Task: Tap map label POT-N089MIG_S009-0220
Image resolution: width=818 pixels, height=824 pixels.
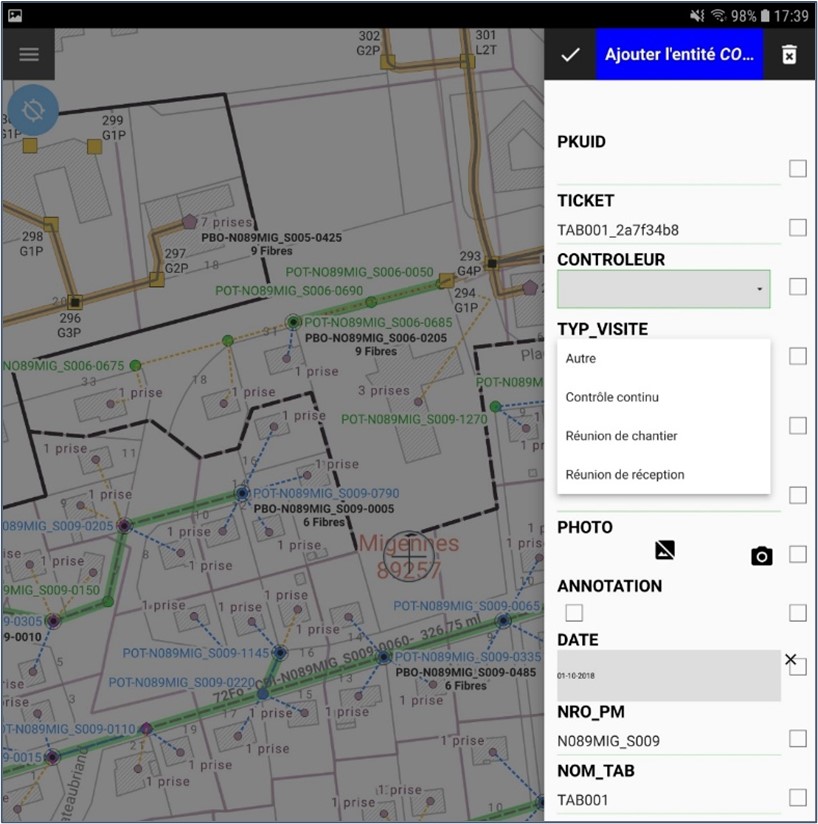Action: (x=181, y=682)
